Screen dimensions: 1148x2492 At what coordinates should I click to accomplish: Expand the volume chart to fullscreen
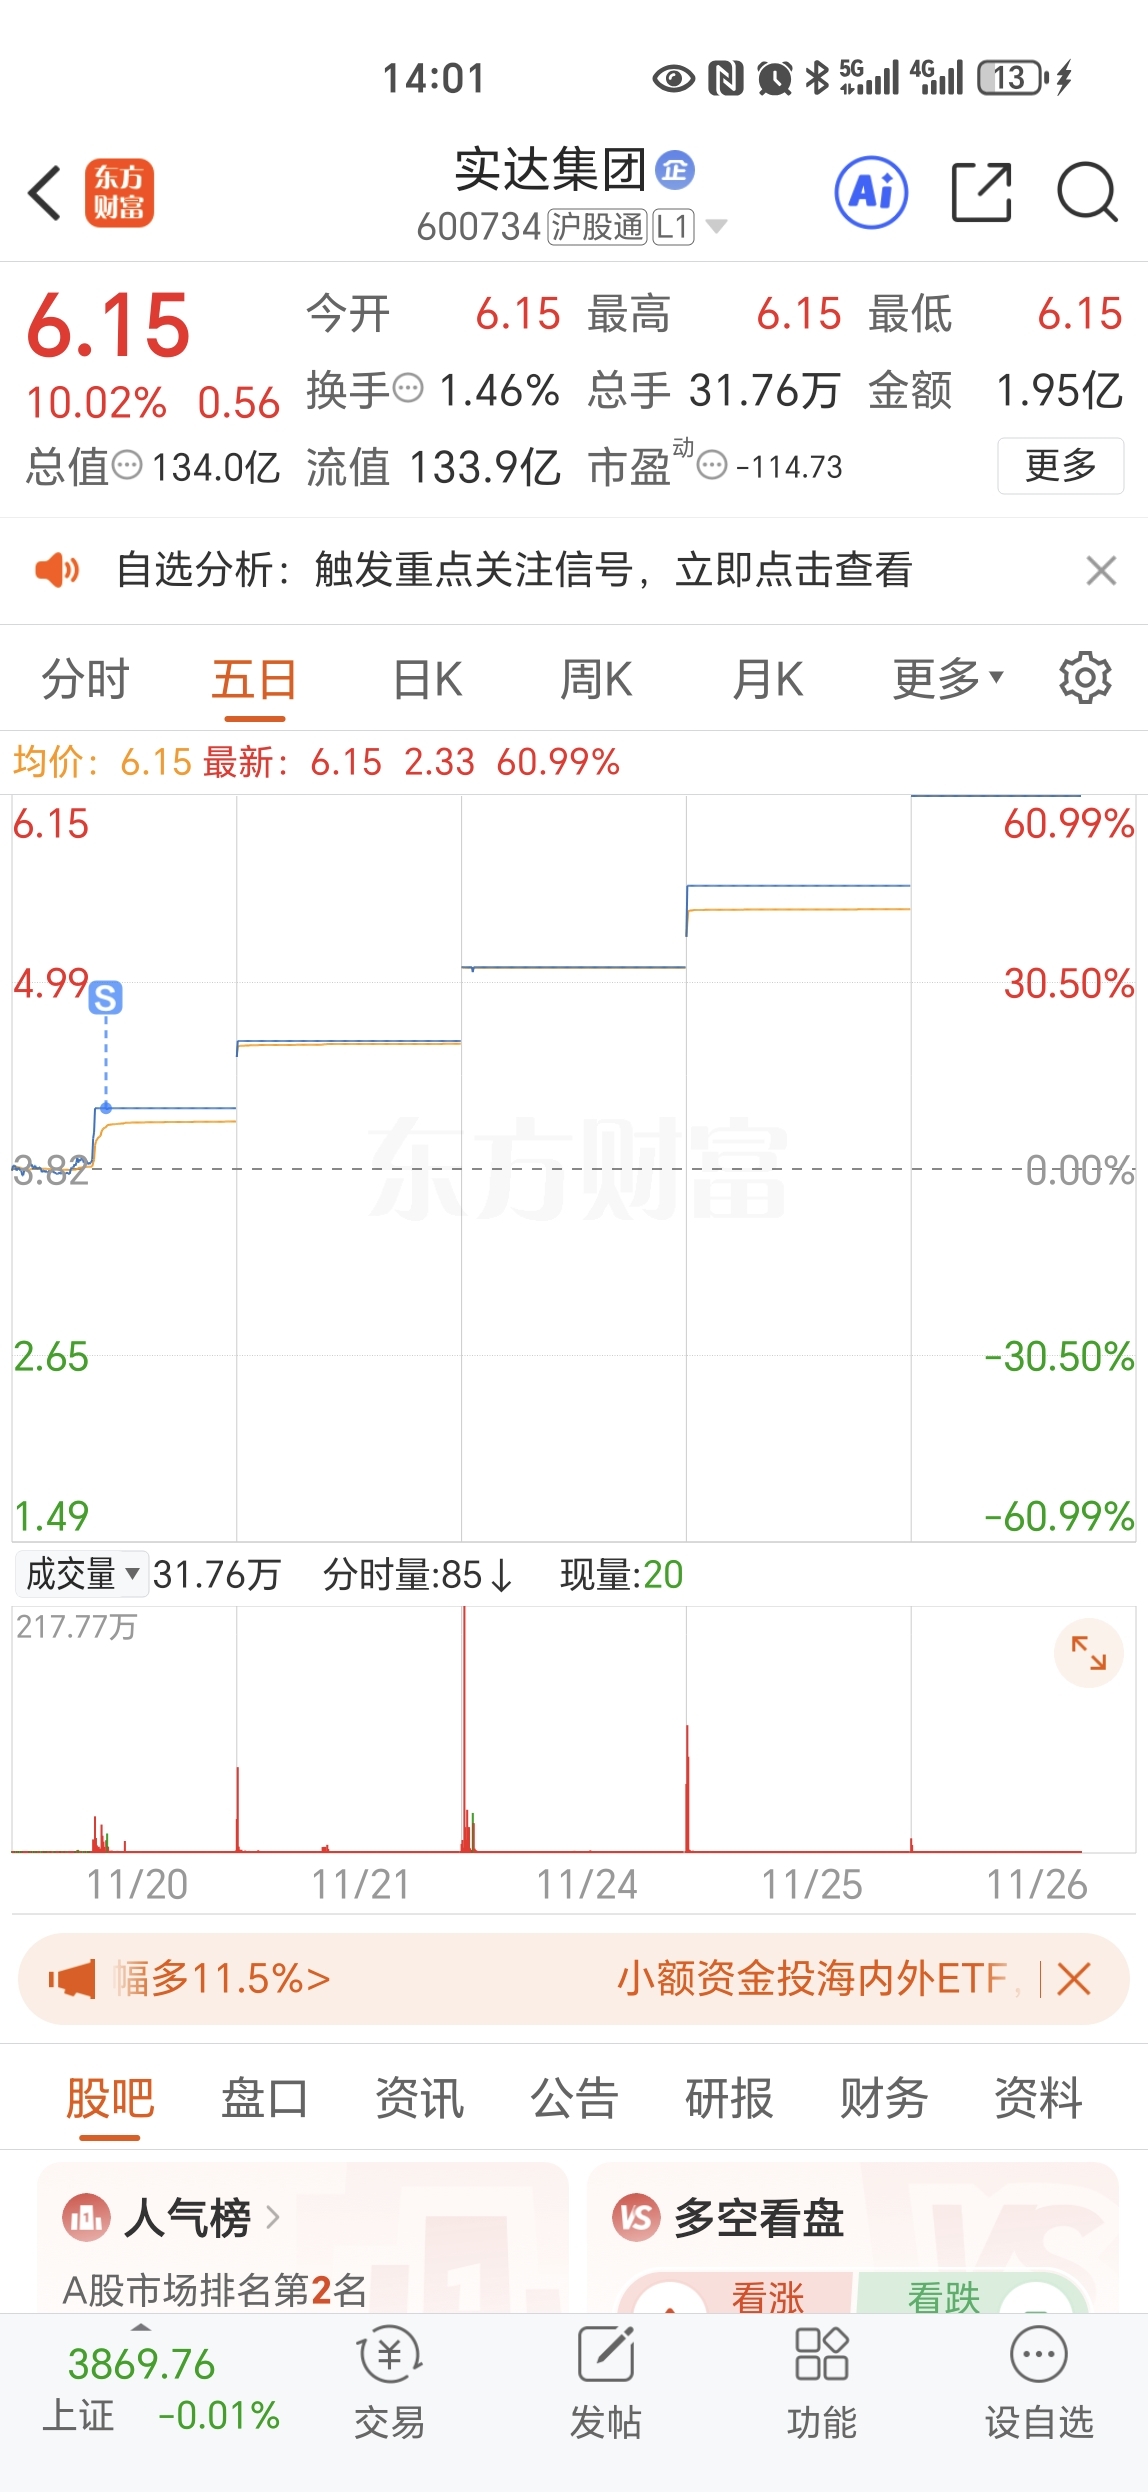pos(1089,1653)
